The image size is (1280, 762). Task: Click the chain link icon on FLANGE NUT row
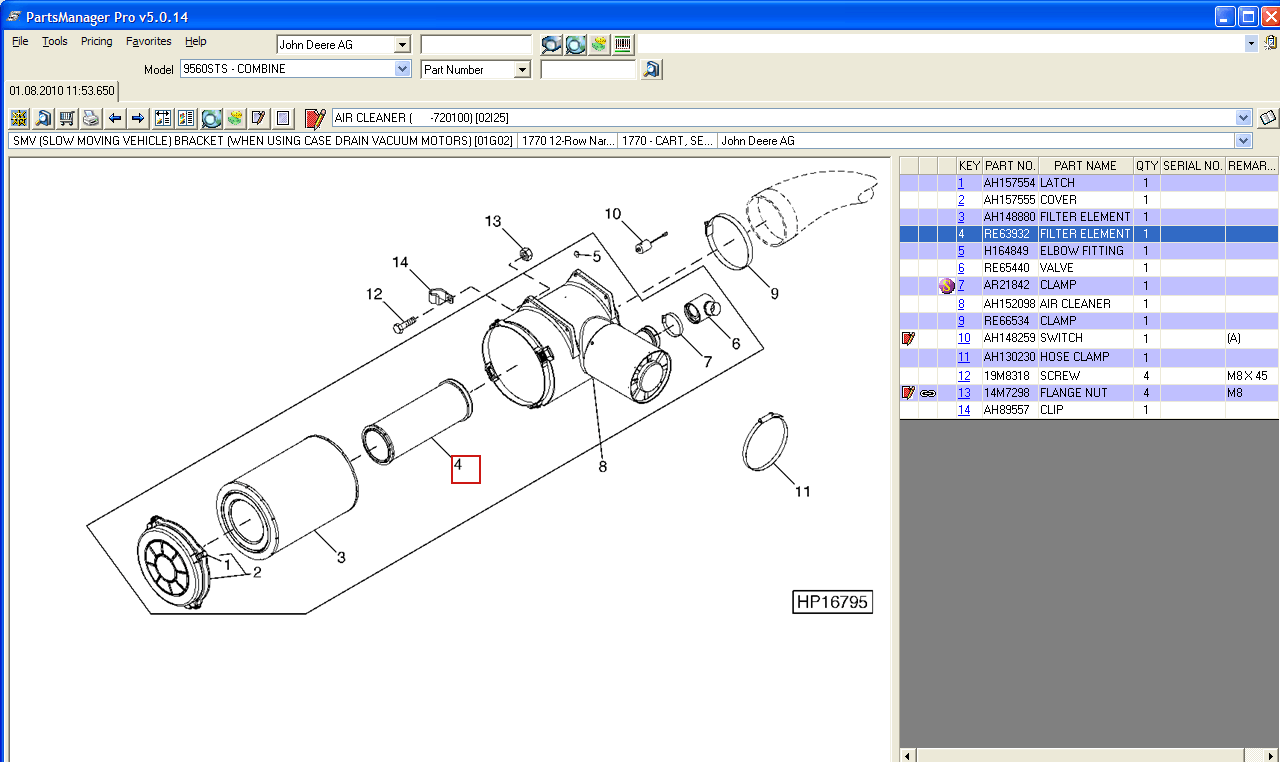[927, 393]
